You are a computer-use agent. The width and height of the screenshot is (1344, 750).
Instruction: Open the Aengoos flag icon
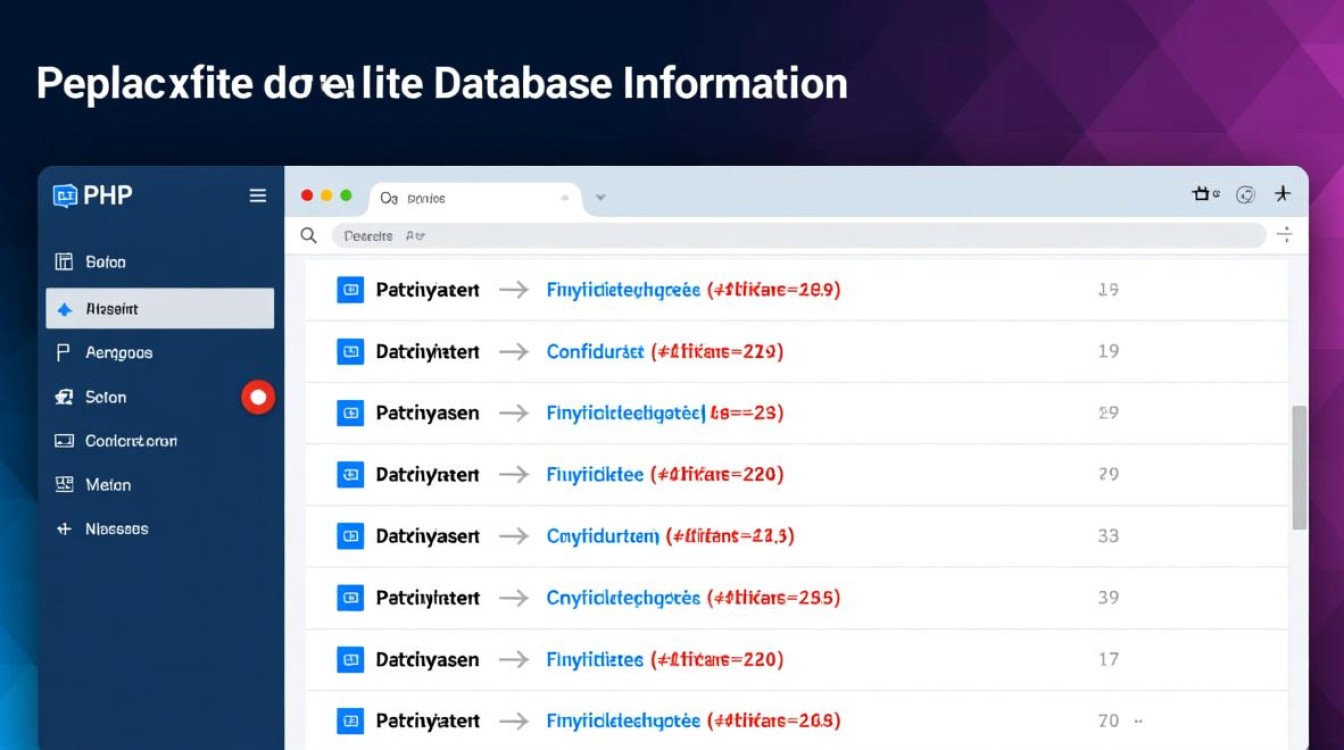pyautogui.click(x=62, y=352)
